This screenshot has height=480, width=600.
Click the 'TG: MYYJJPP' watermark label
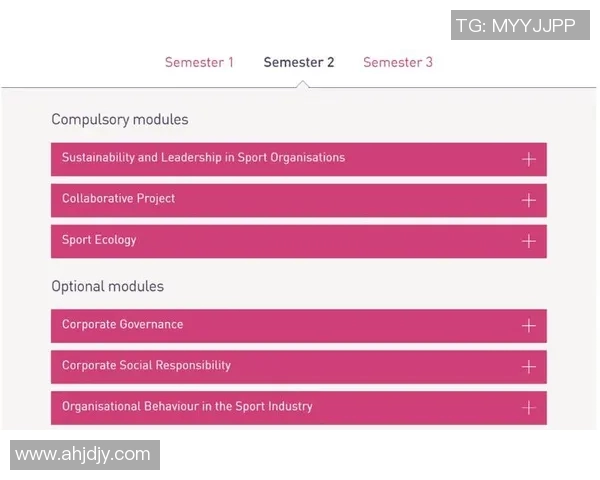click(x=516, y=26)
